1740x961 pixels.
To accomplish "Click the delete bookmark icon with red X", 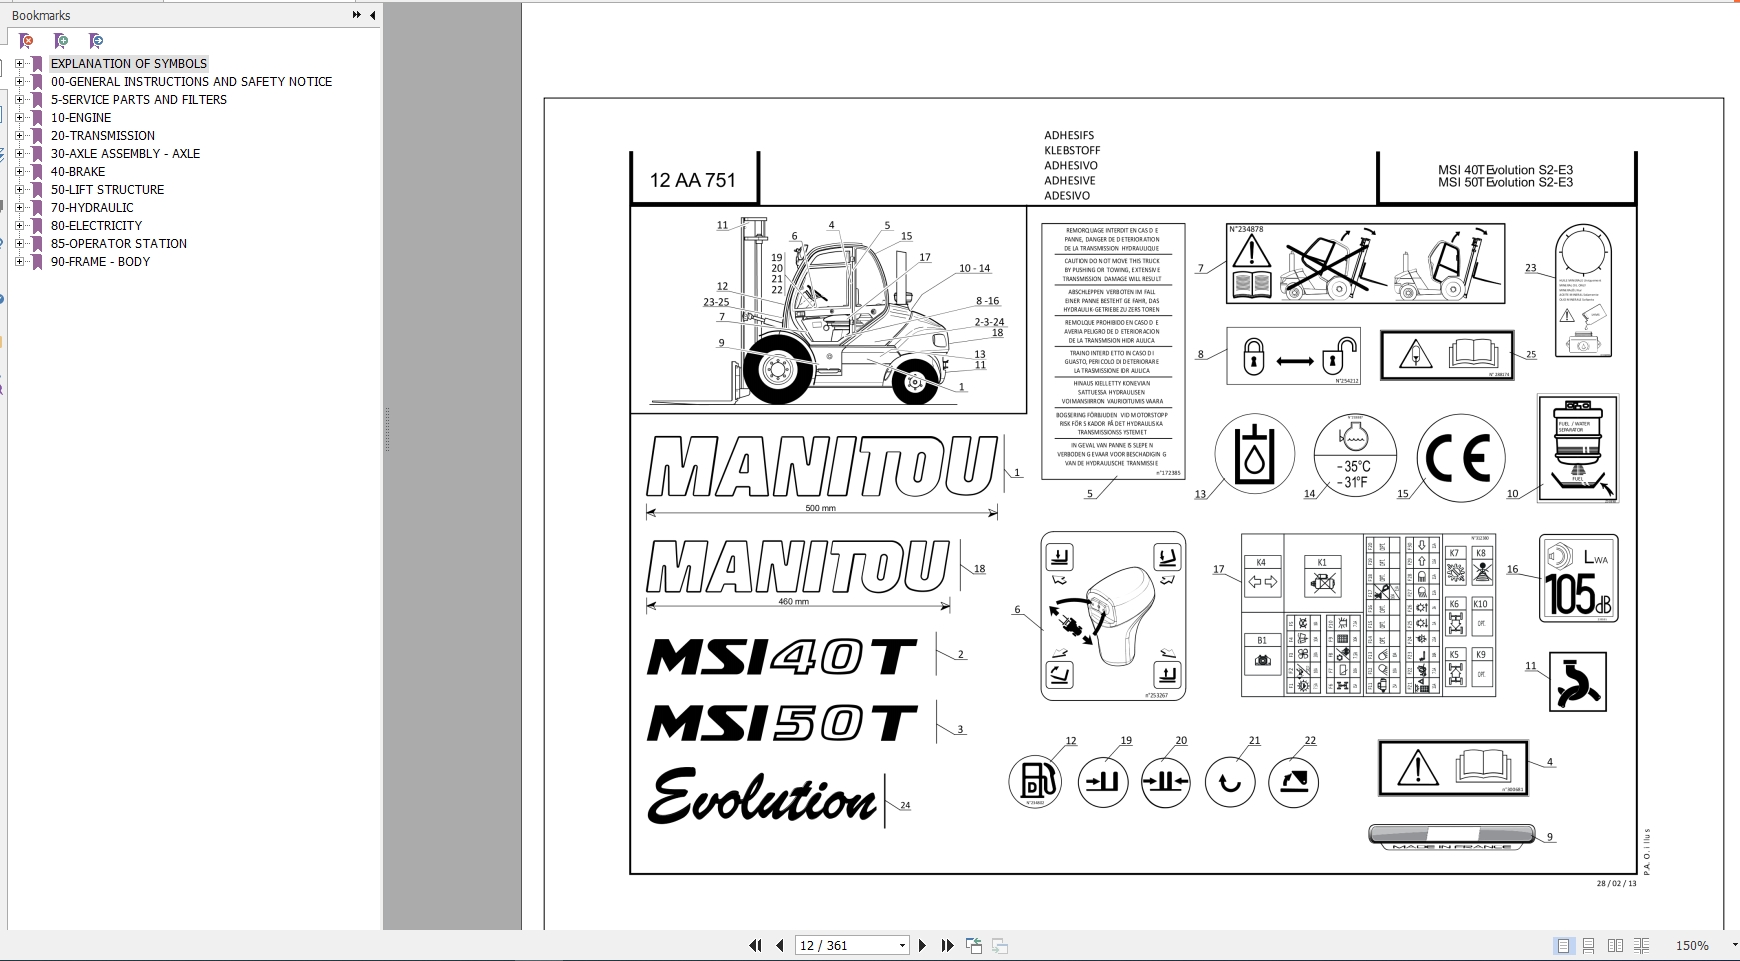I will click(27, 41).
